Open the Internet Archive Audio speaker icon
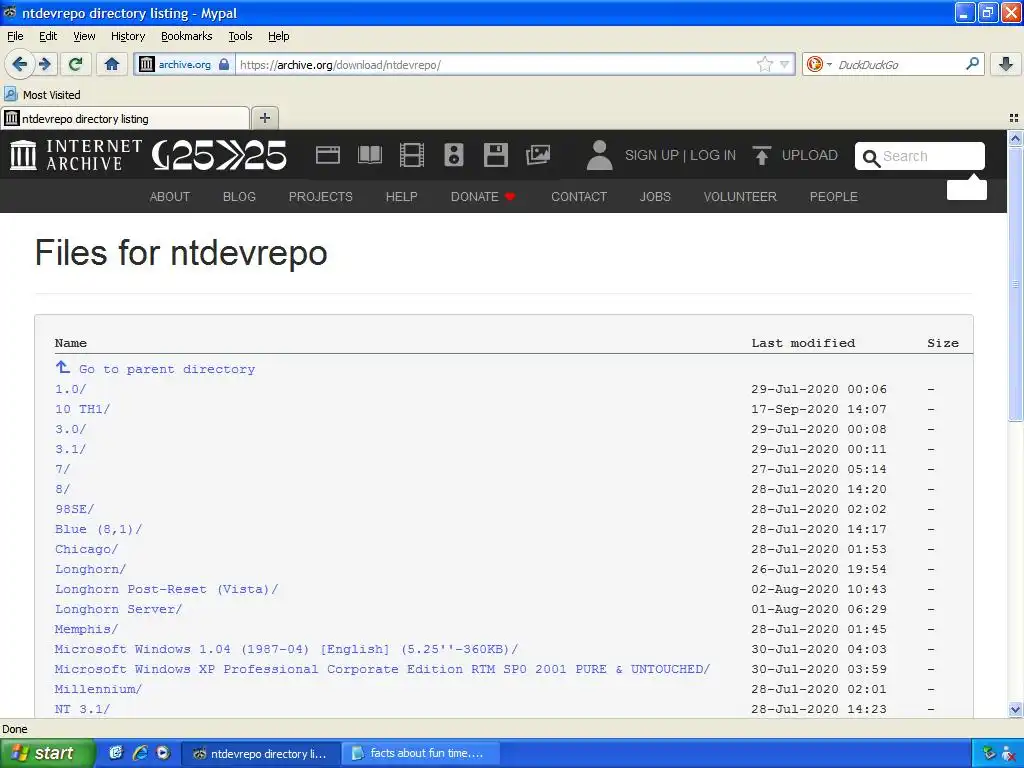This screenshot has height=768, width=1024. coord(454,155)
